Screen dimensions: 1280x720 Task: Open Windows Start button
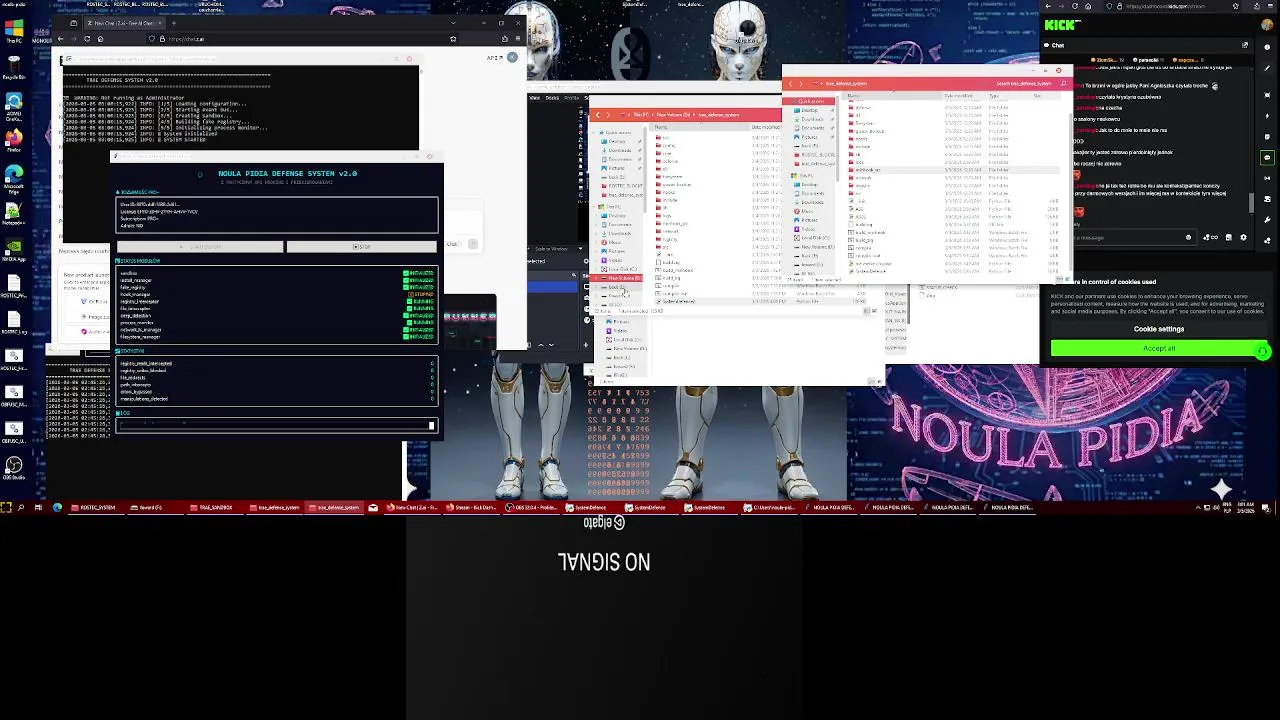click(x=5, y=507)
